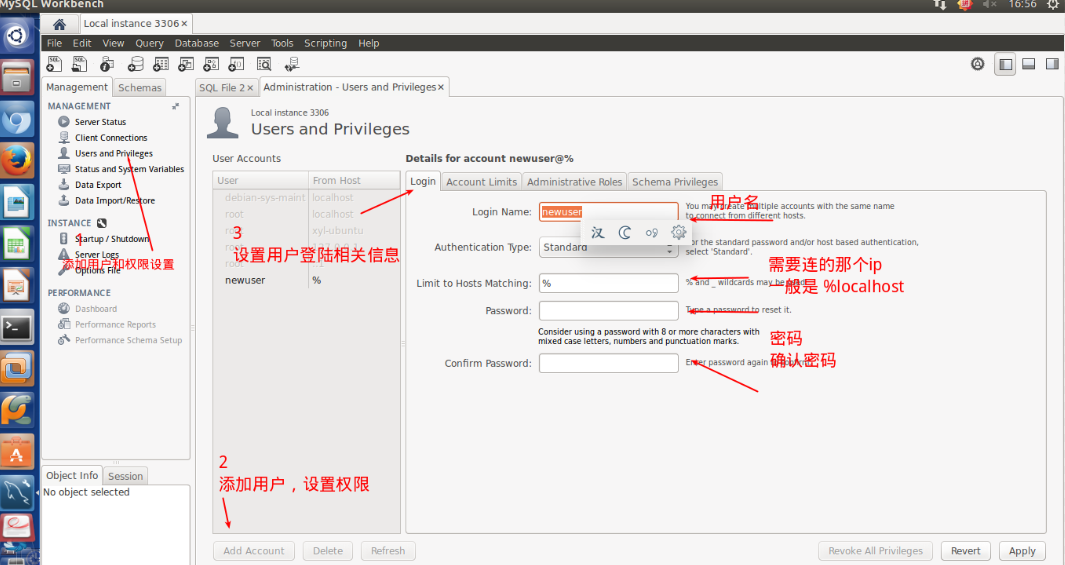
Task: Open the Database menu
Action: click(x=196, y=43)
